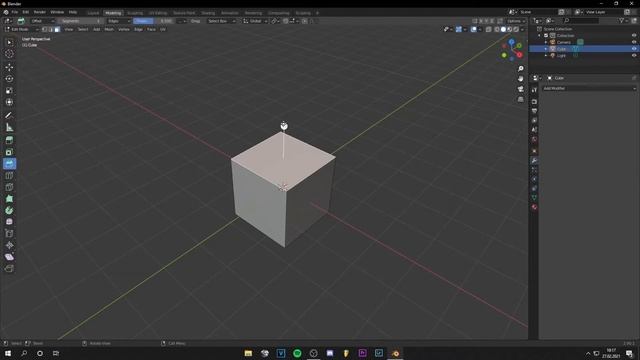Open the Edit Mode dropdown

point(22,29)
